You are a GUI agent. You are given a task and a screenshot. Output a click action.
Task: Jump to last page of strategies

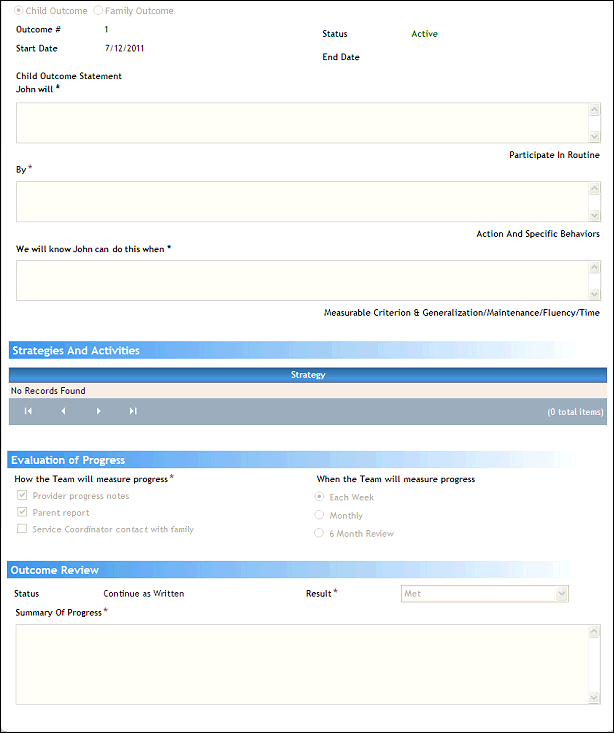coord(133,411)
